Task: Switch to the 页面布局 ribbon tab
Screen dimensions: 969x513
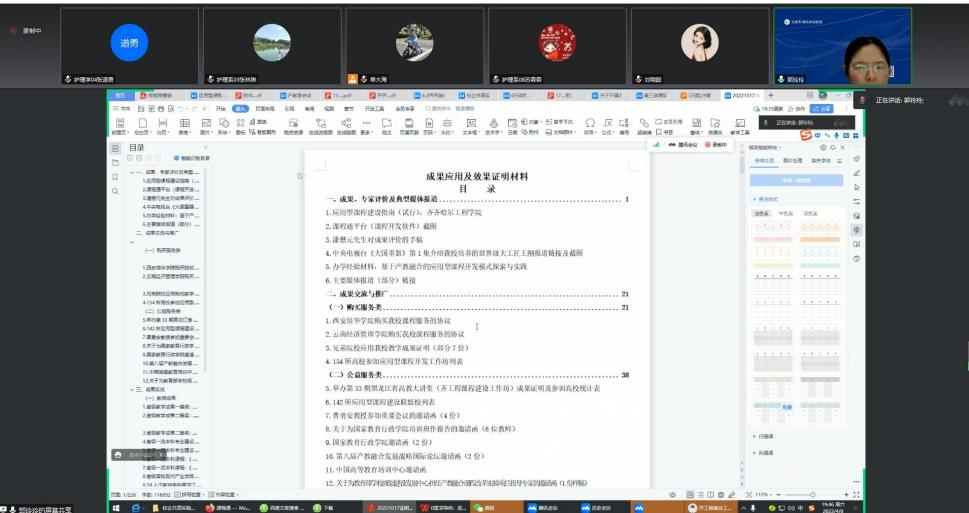Action: pyautogui.click(x=264, y=108)
